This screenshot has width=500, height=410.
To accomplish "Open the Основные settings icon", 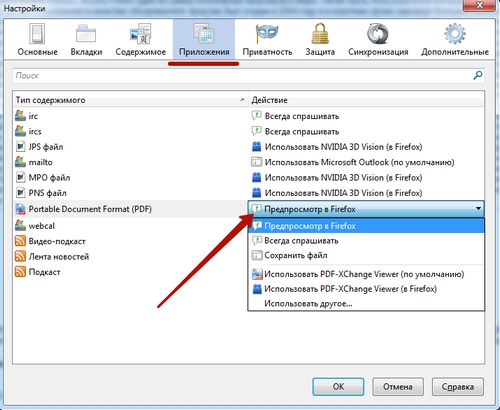I will pyautogui.click(x=37, y=34).
